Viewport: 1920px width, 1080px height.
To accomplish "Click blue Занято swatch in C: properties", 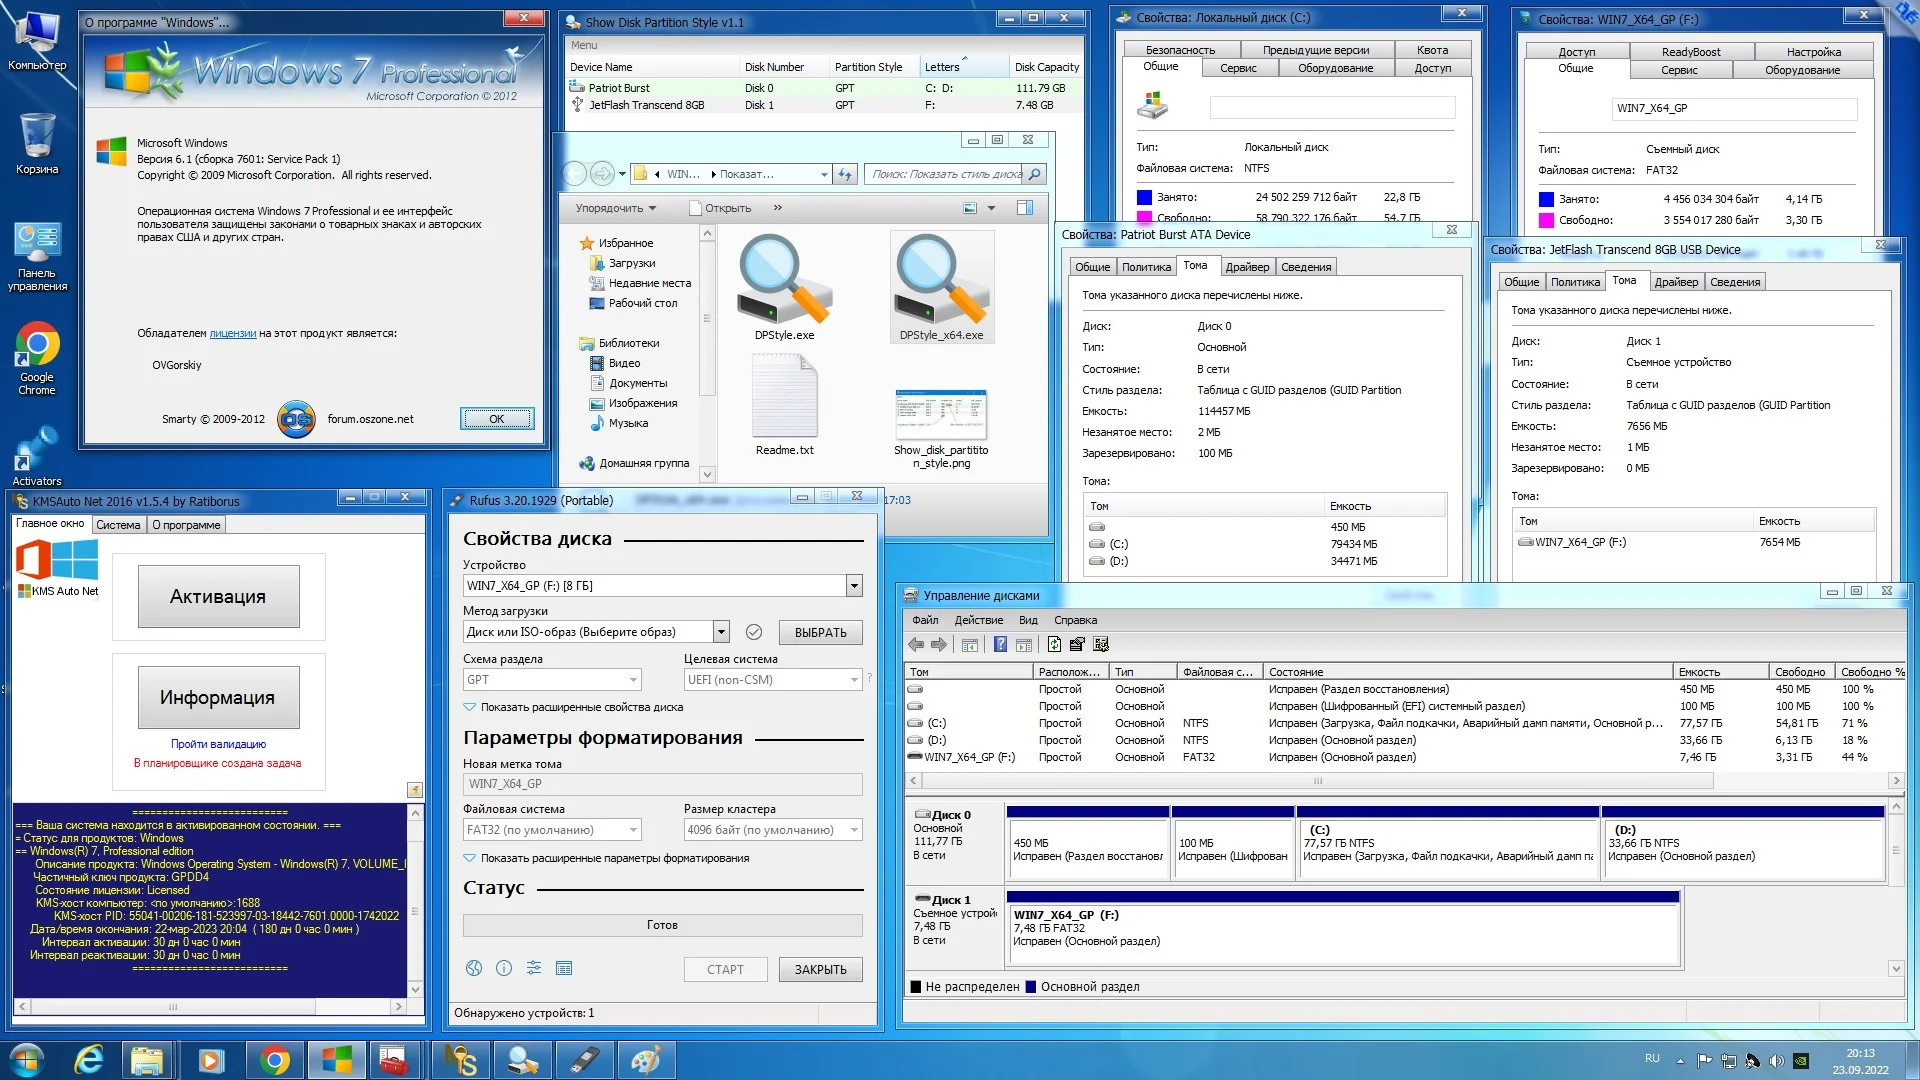I will [x=1144, y=197].
